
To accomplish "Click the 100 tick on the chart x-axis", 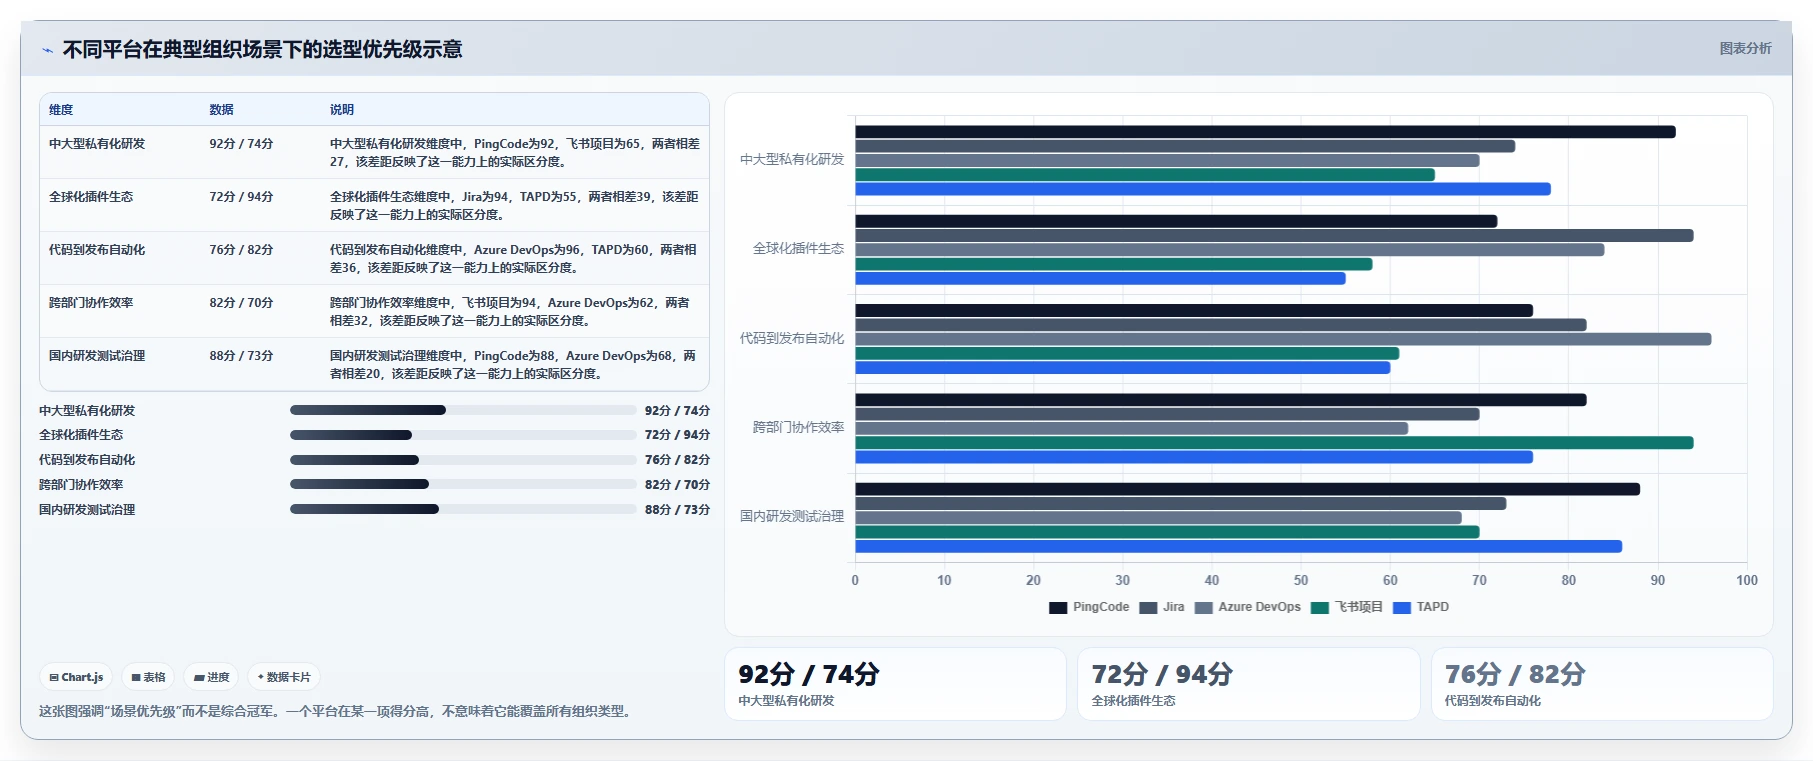I will [1747, 581].
